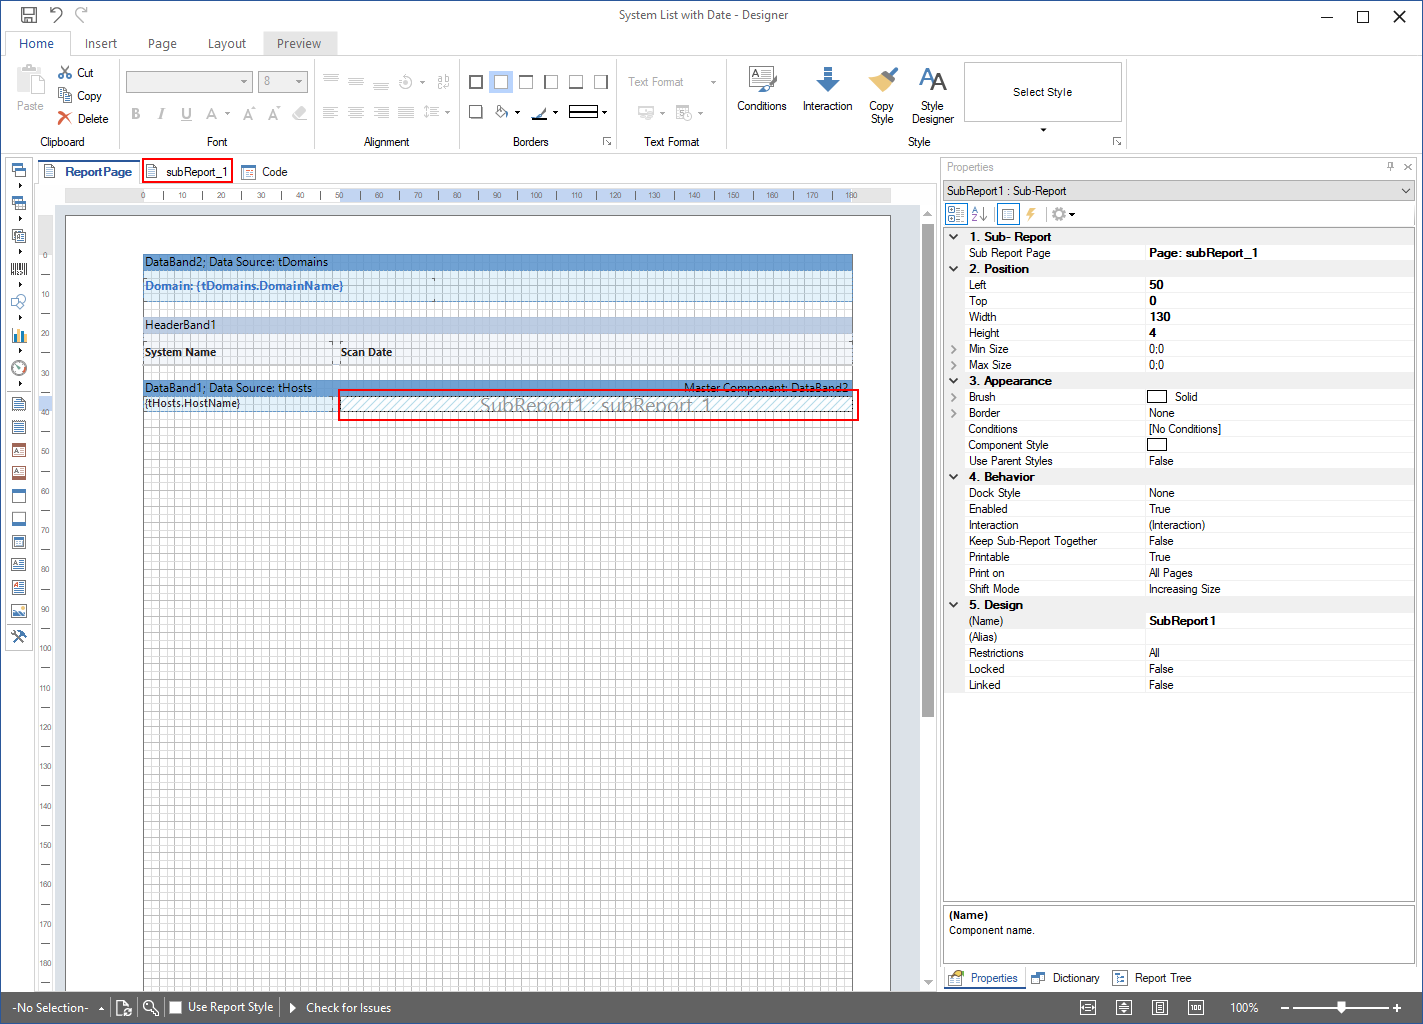Image resolution: width=1423 pixels, height=1024 pixels.
Task: Collapse the Appearance section in Properties
Action: 953,381
